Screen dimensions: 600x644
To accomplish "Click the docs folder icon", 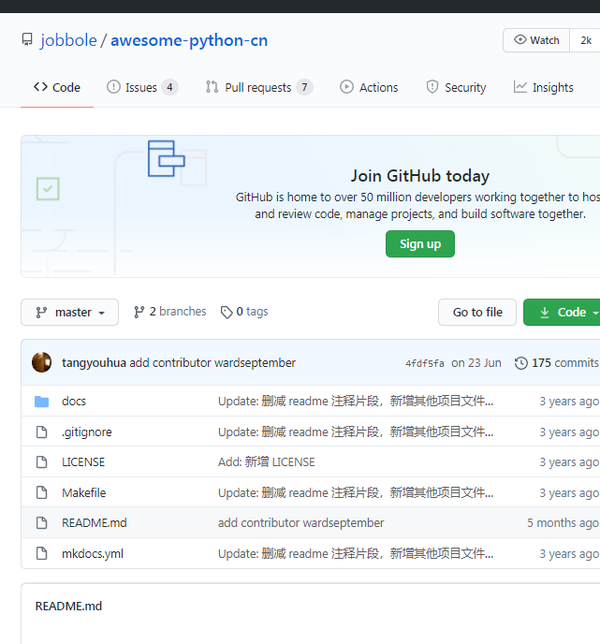I will pos(42,401).
